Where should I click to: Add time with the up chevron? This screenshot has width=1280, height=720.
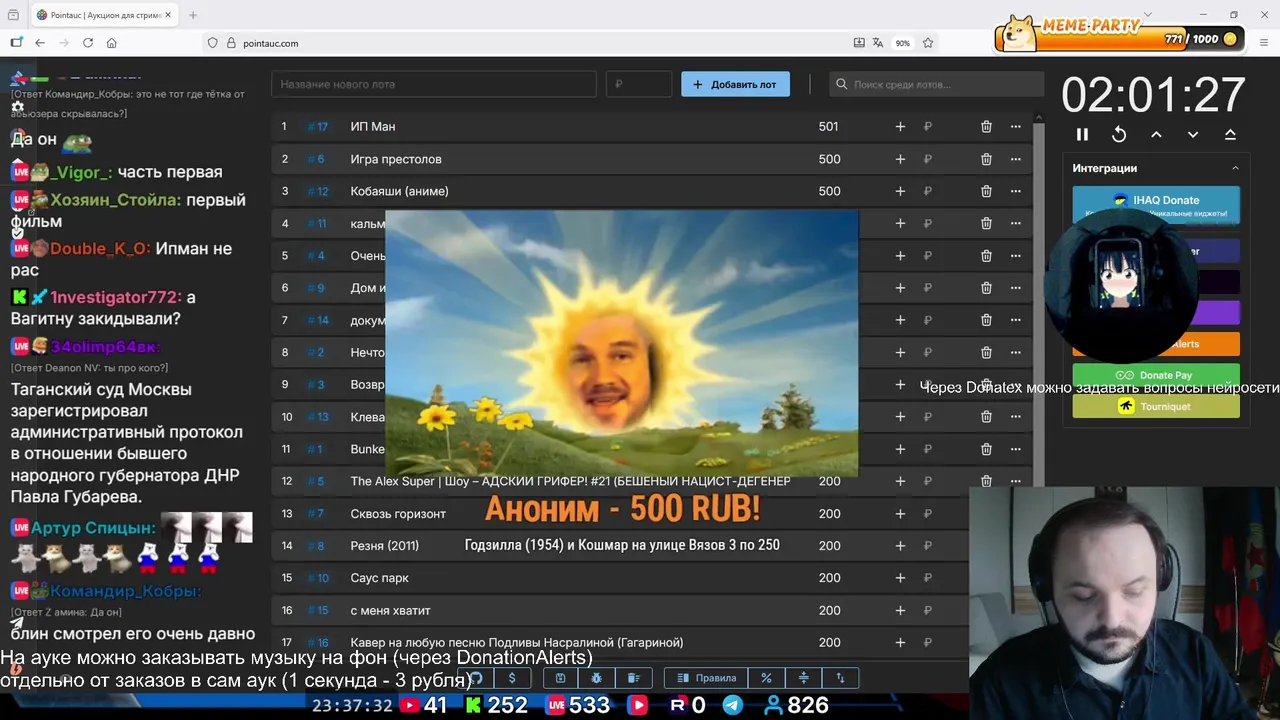tap(1156, 134)
